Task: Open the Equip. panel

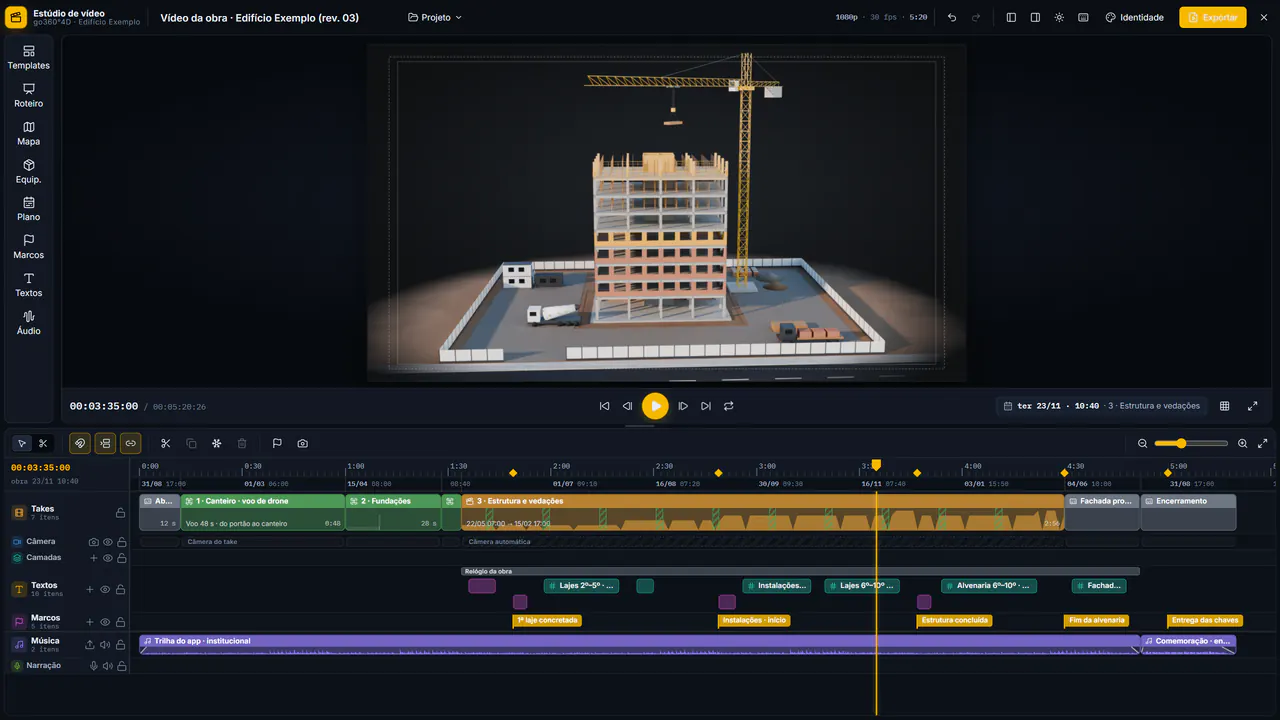Action: click(28, 171)
